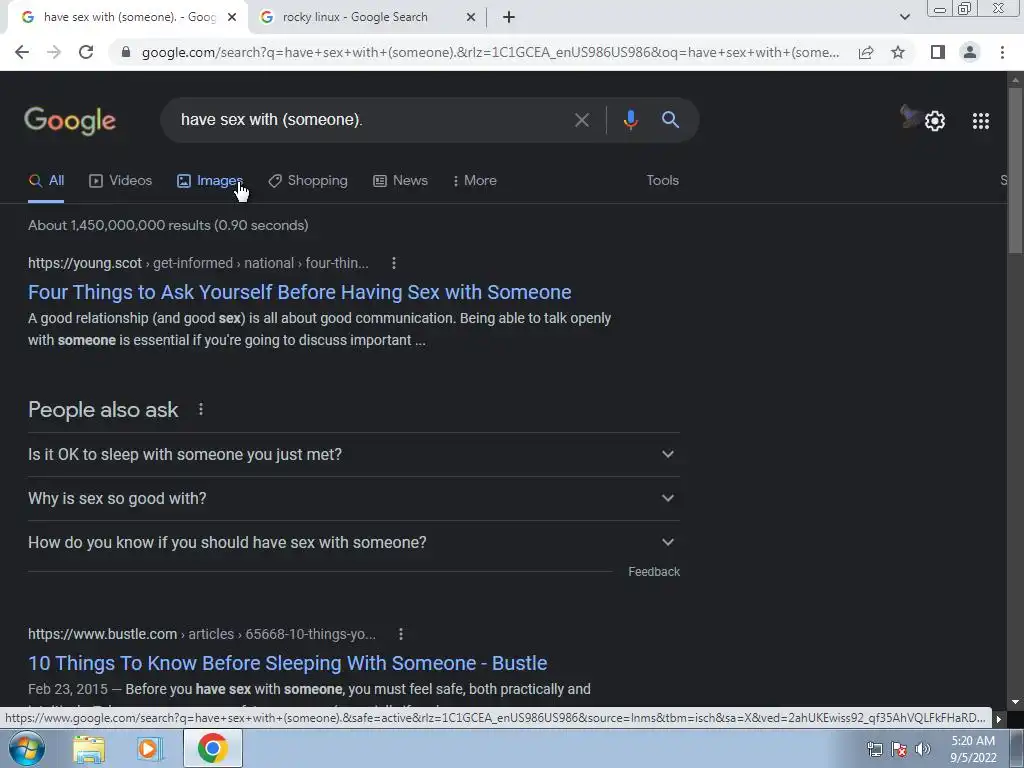Click the network tray icon
This screenshot has height=768, width=1024.
[874, 749]
